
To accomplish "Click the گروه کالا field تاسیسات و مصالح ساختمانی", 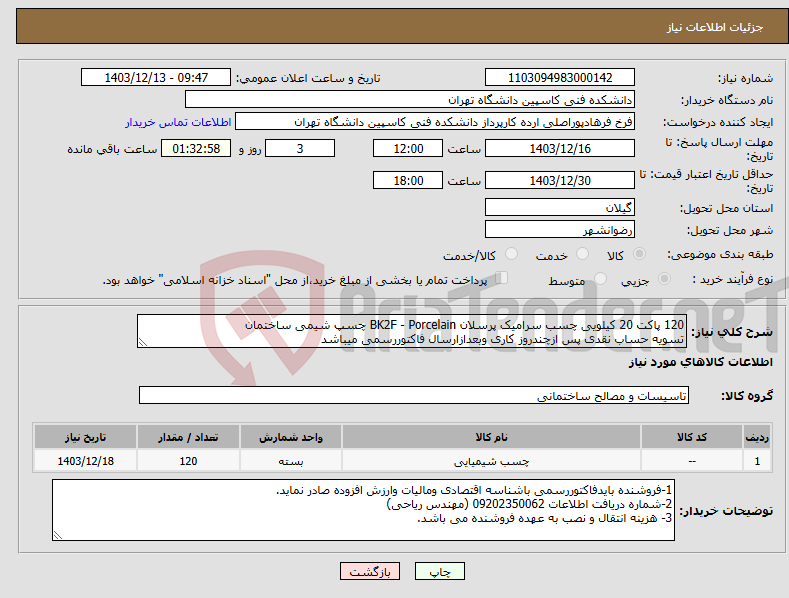I will [414, 396].
